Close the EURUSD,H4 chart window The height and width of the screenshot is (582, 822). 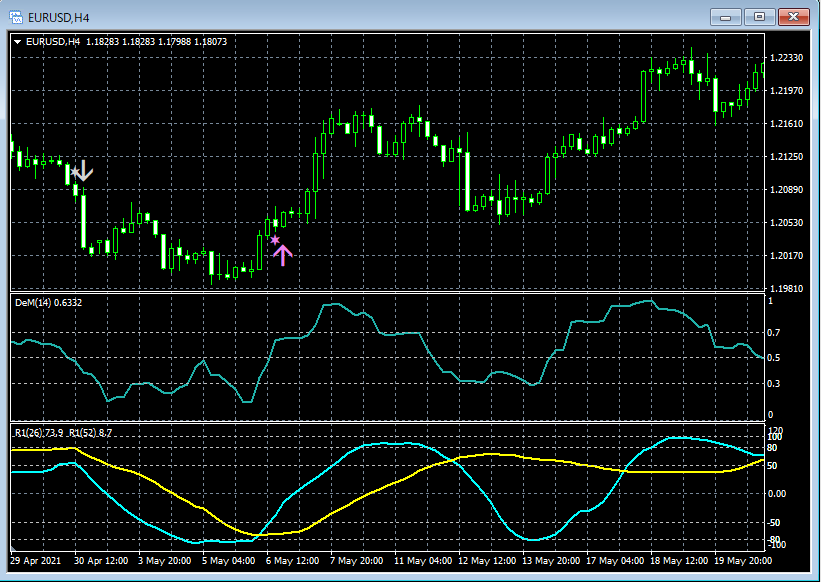click(x=792, y=16)
